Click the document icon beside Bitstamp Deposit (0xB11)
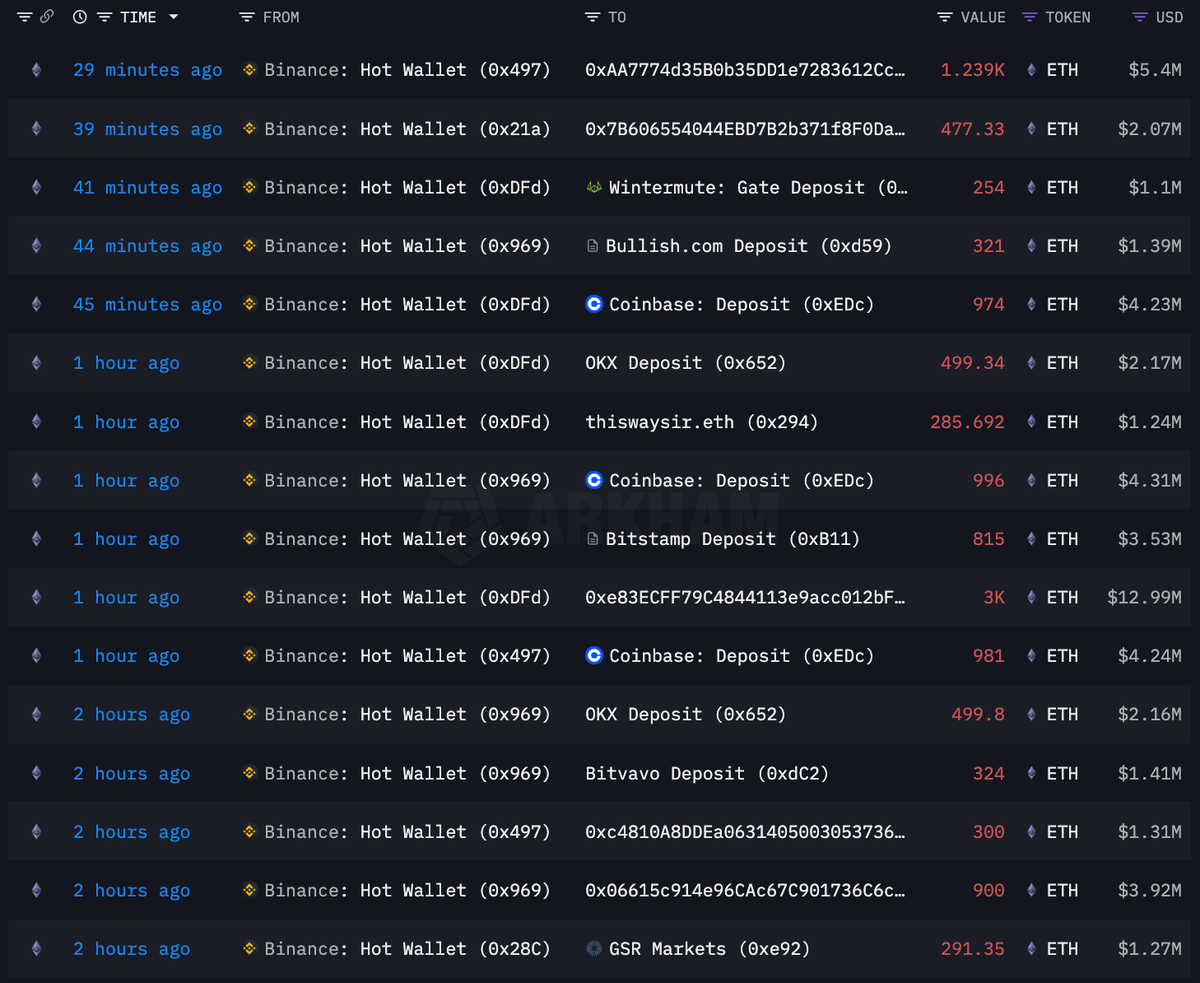This screenshot has width=1200, height=983. (x=592, y=538)
